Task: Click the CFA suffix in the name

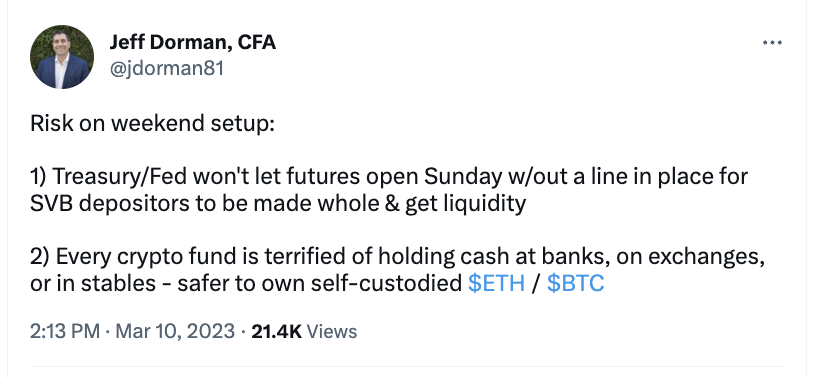Action: (257, 43)
